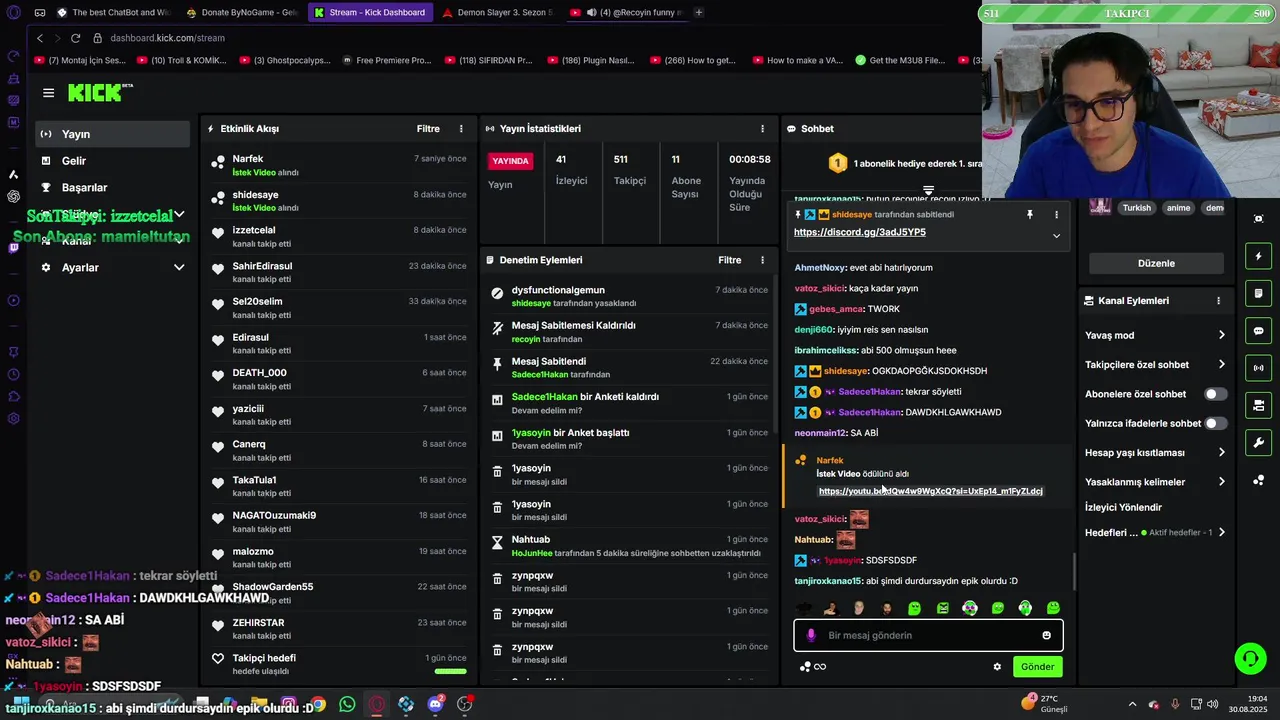The width and height of the screenshot is (1280, 720).
Task: Open chat settings gear icon
Action: pos(997,667)
